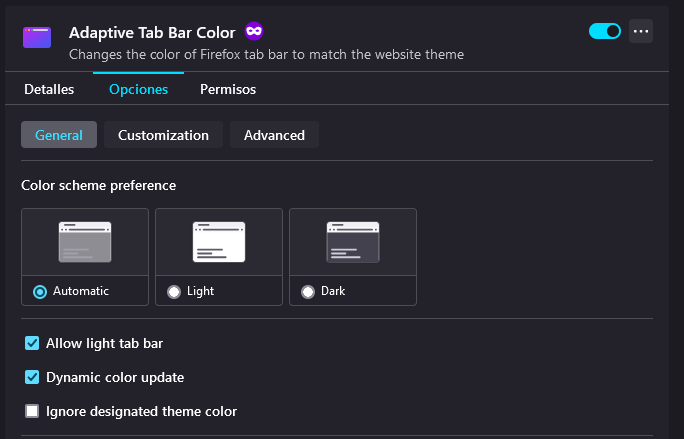Click the Automatic scheme preview thumbnail

tap(85, 242)
